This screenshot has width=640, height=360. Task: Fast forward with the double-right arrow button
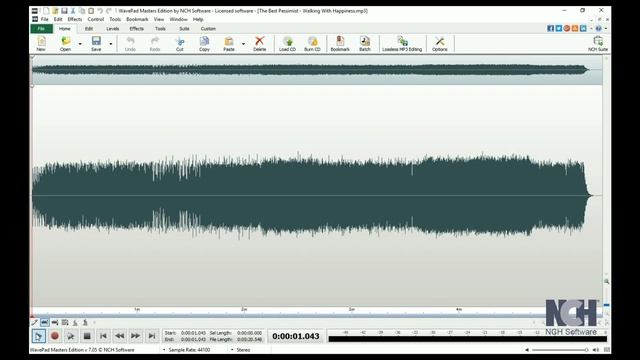[136, 336]
